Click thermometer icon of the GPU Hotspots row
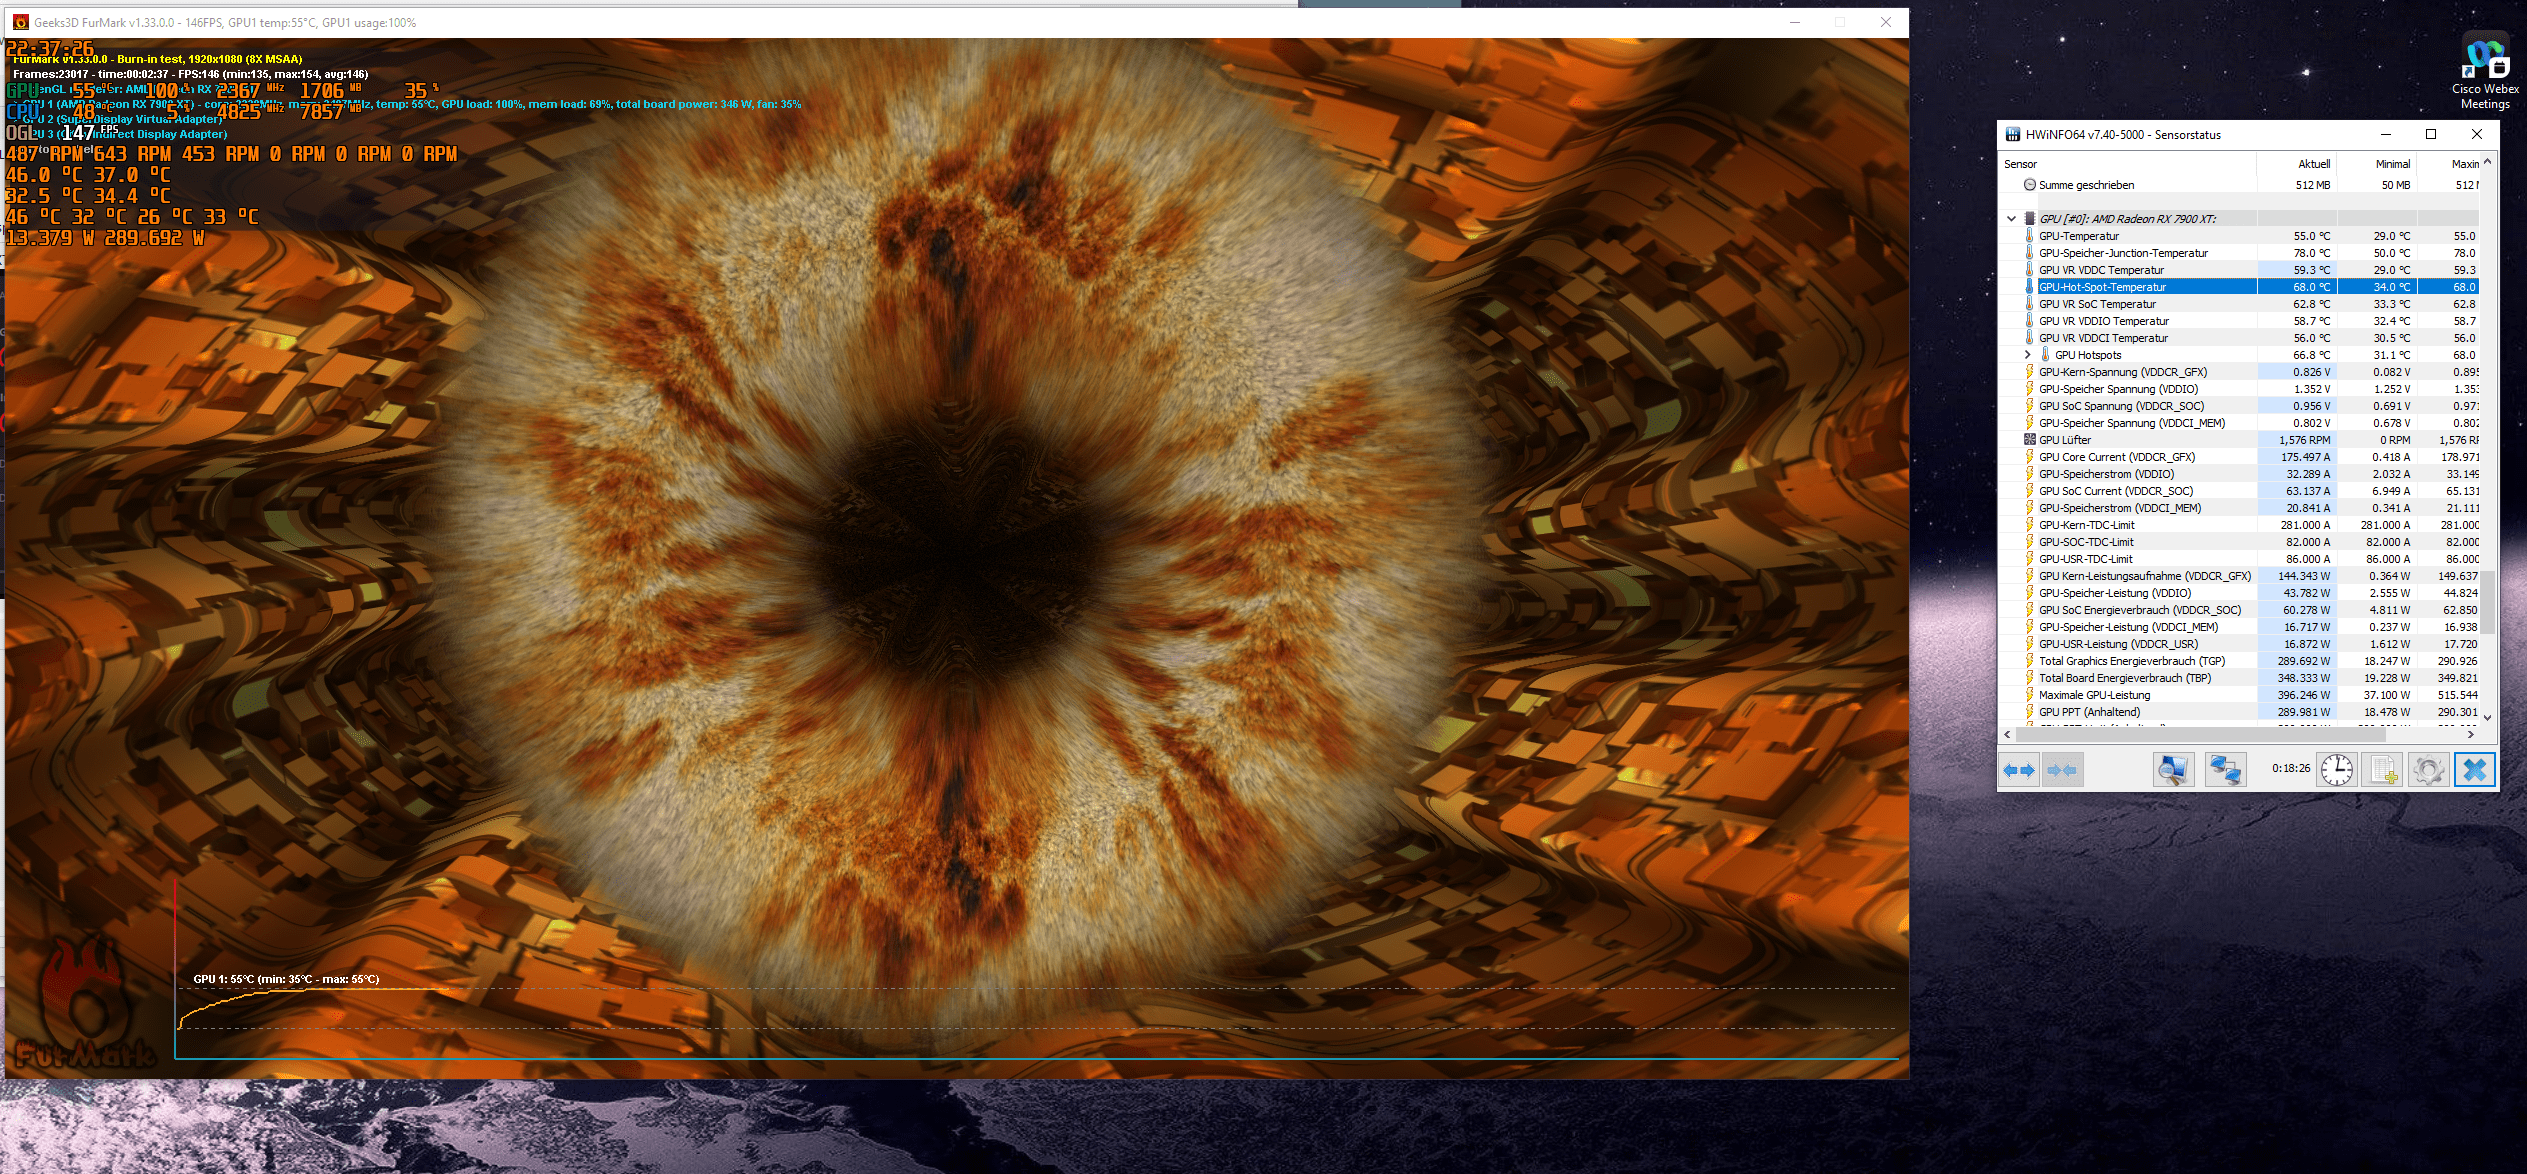Image resolution: width=2527 pixels, height=1174 pixels. tap(2045, 354)
